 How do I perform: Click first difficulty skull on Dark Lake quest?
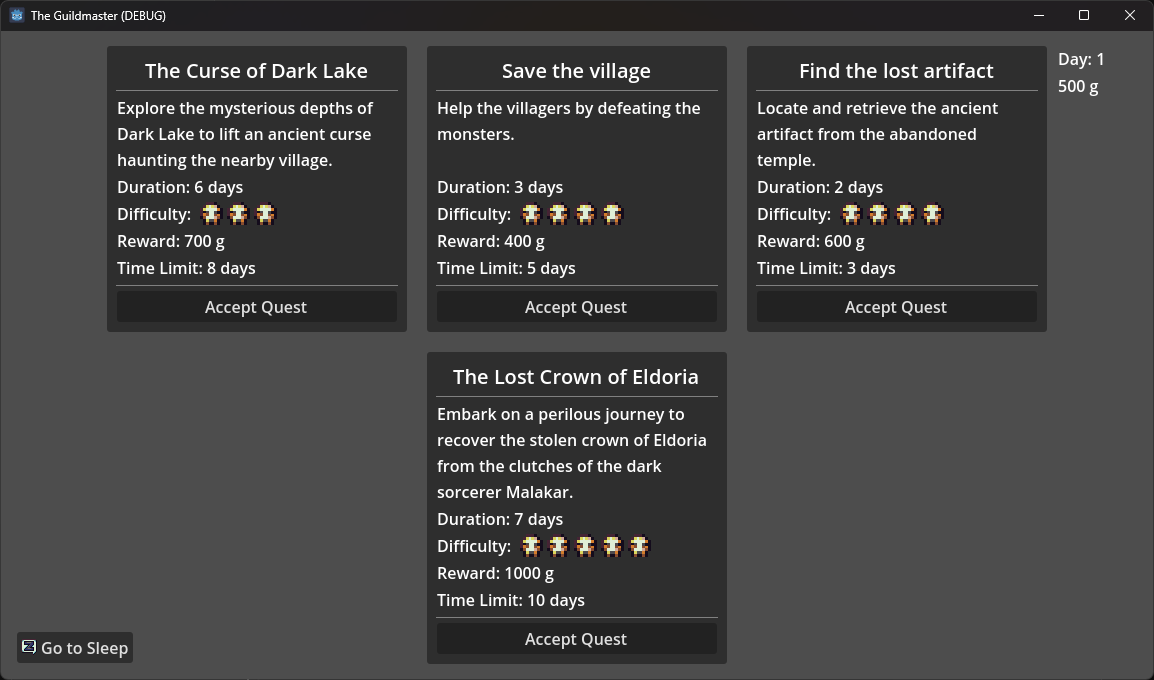point(211,214)
